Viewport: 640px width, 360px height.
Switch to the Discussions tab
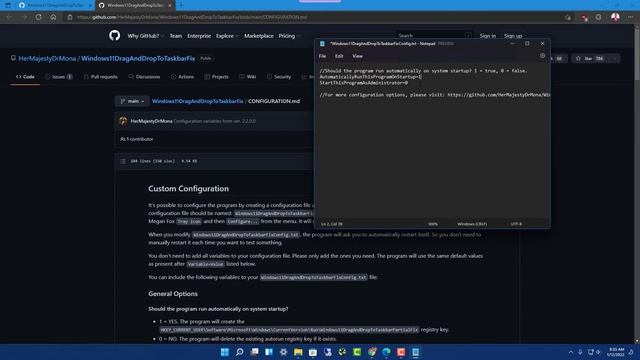144,77
